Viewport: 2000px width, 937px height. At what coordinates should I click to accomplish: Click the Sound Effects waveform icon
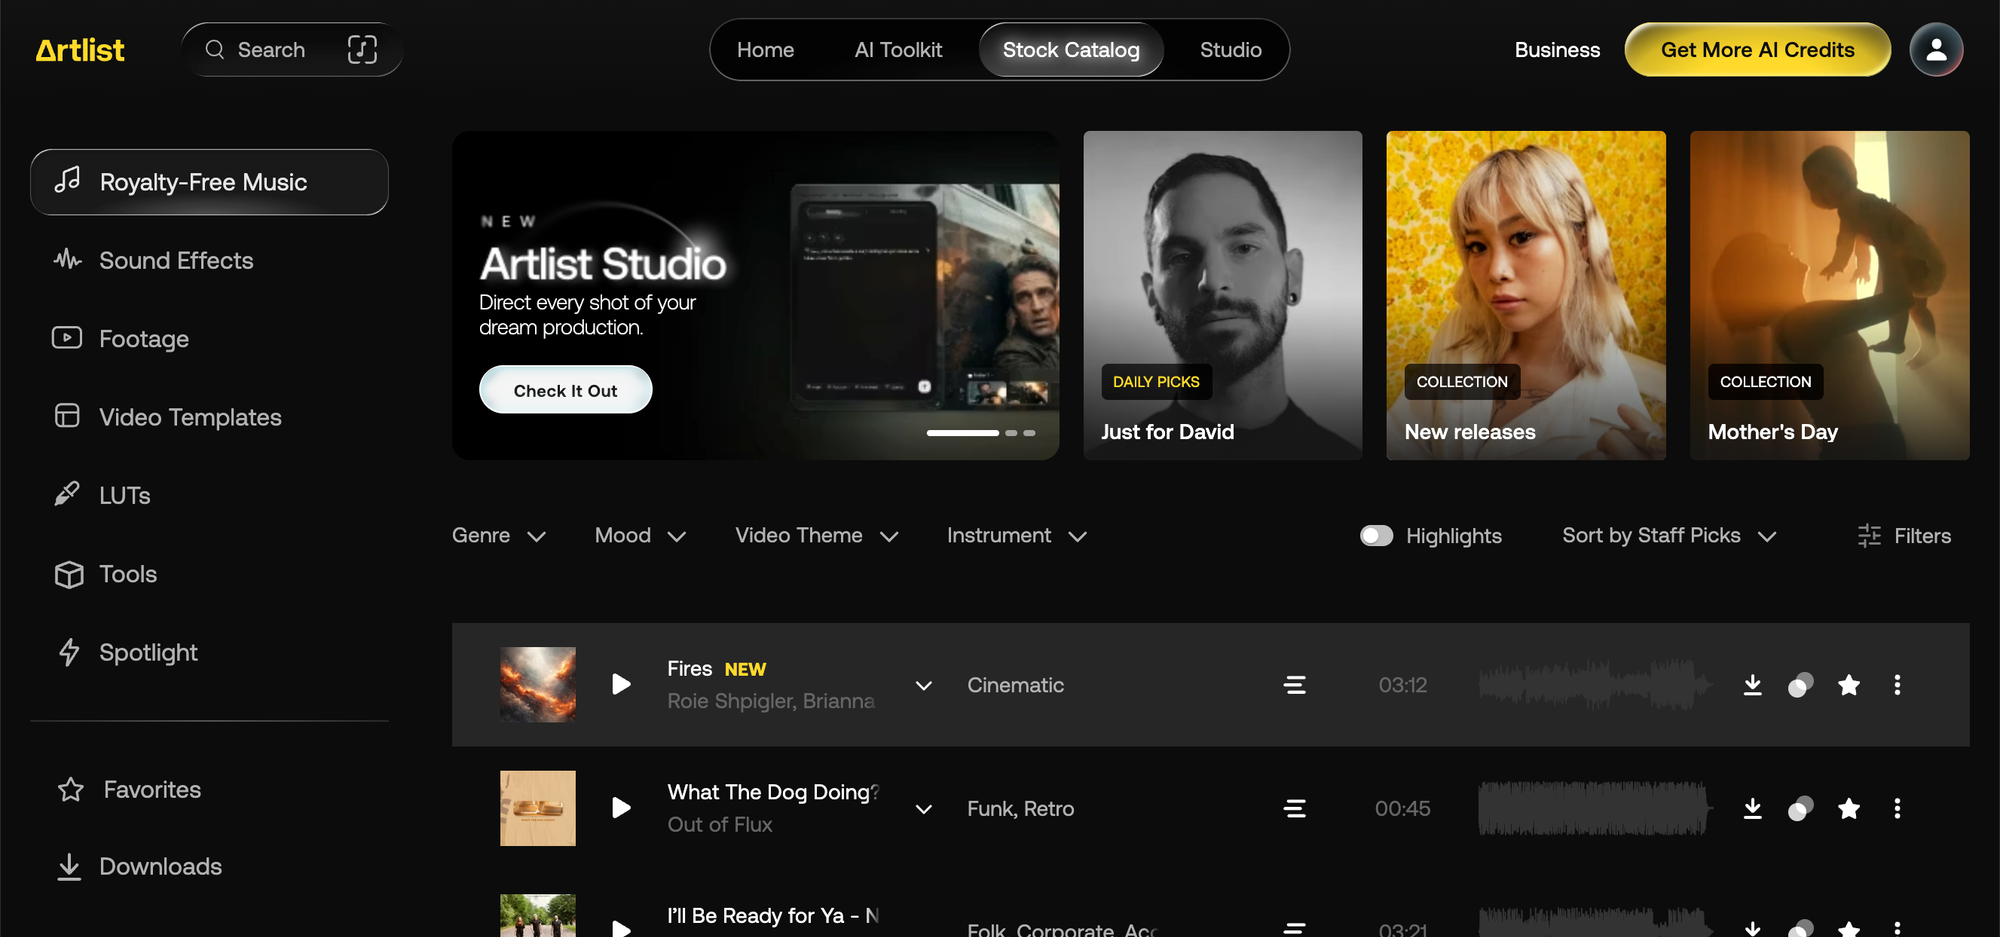pos(68,260)
